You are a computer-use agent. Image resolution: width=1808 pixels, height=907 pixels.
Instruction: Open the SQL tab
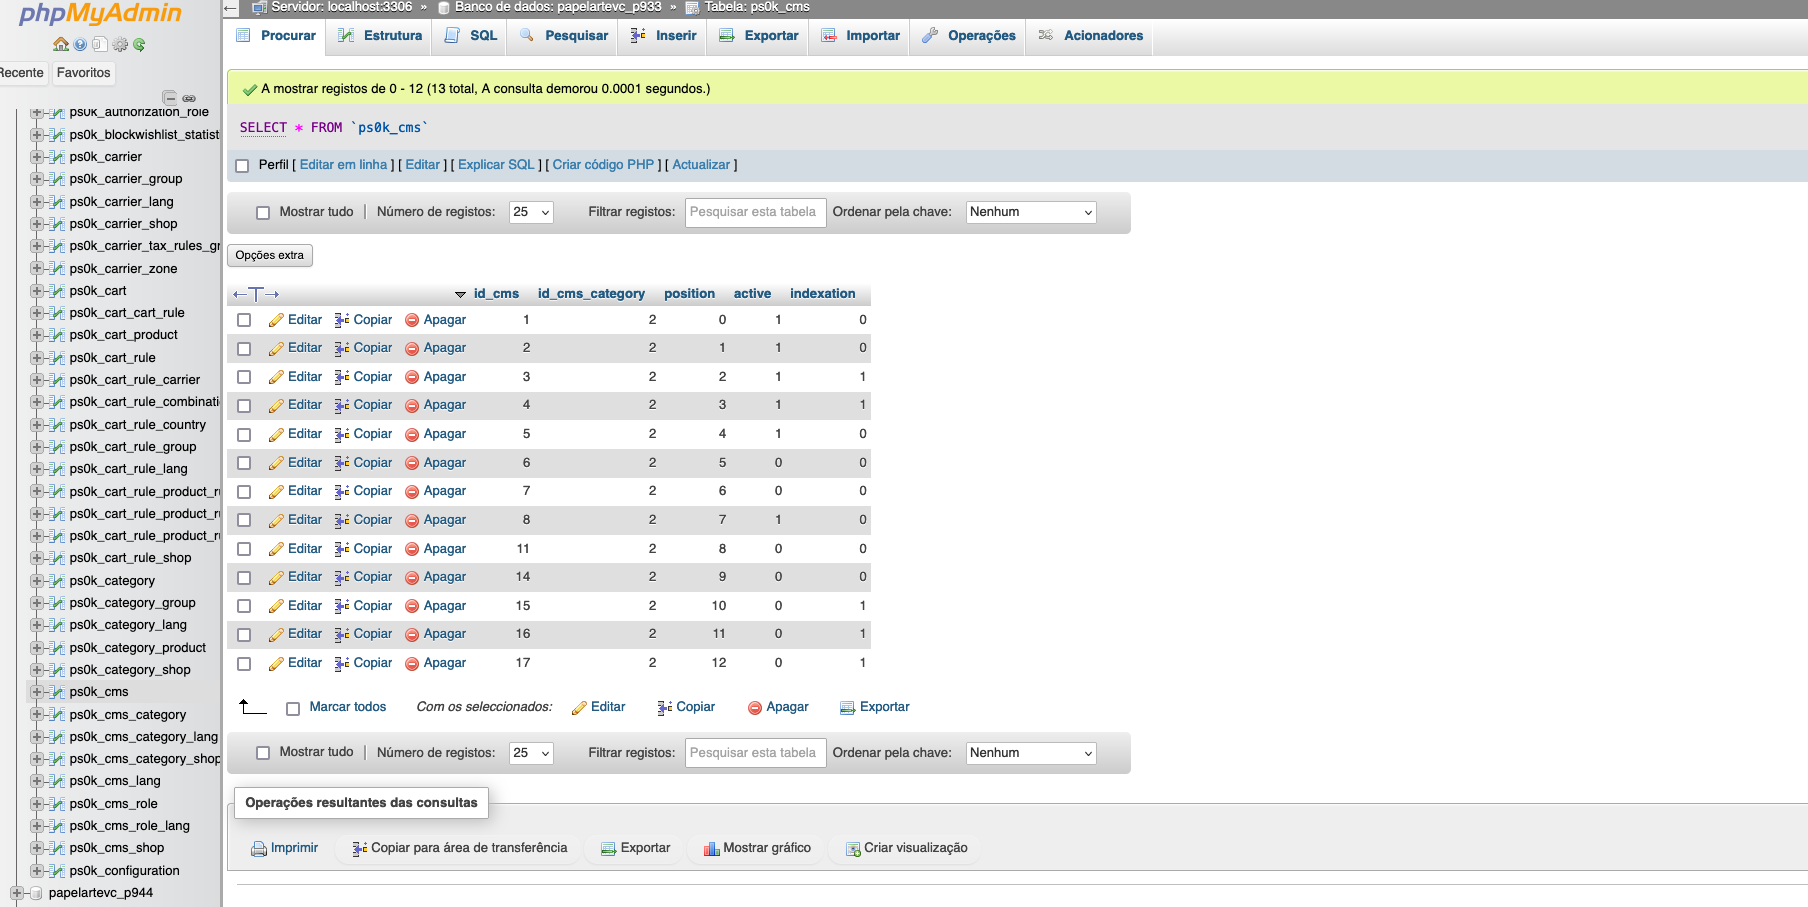point(471,36)
